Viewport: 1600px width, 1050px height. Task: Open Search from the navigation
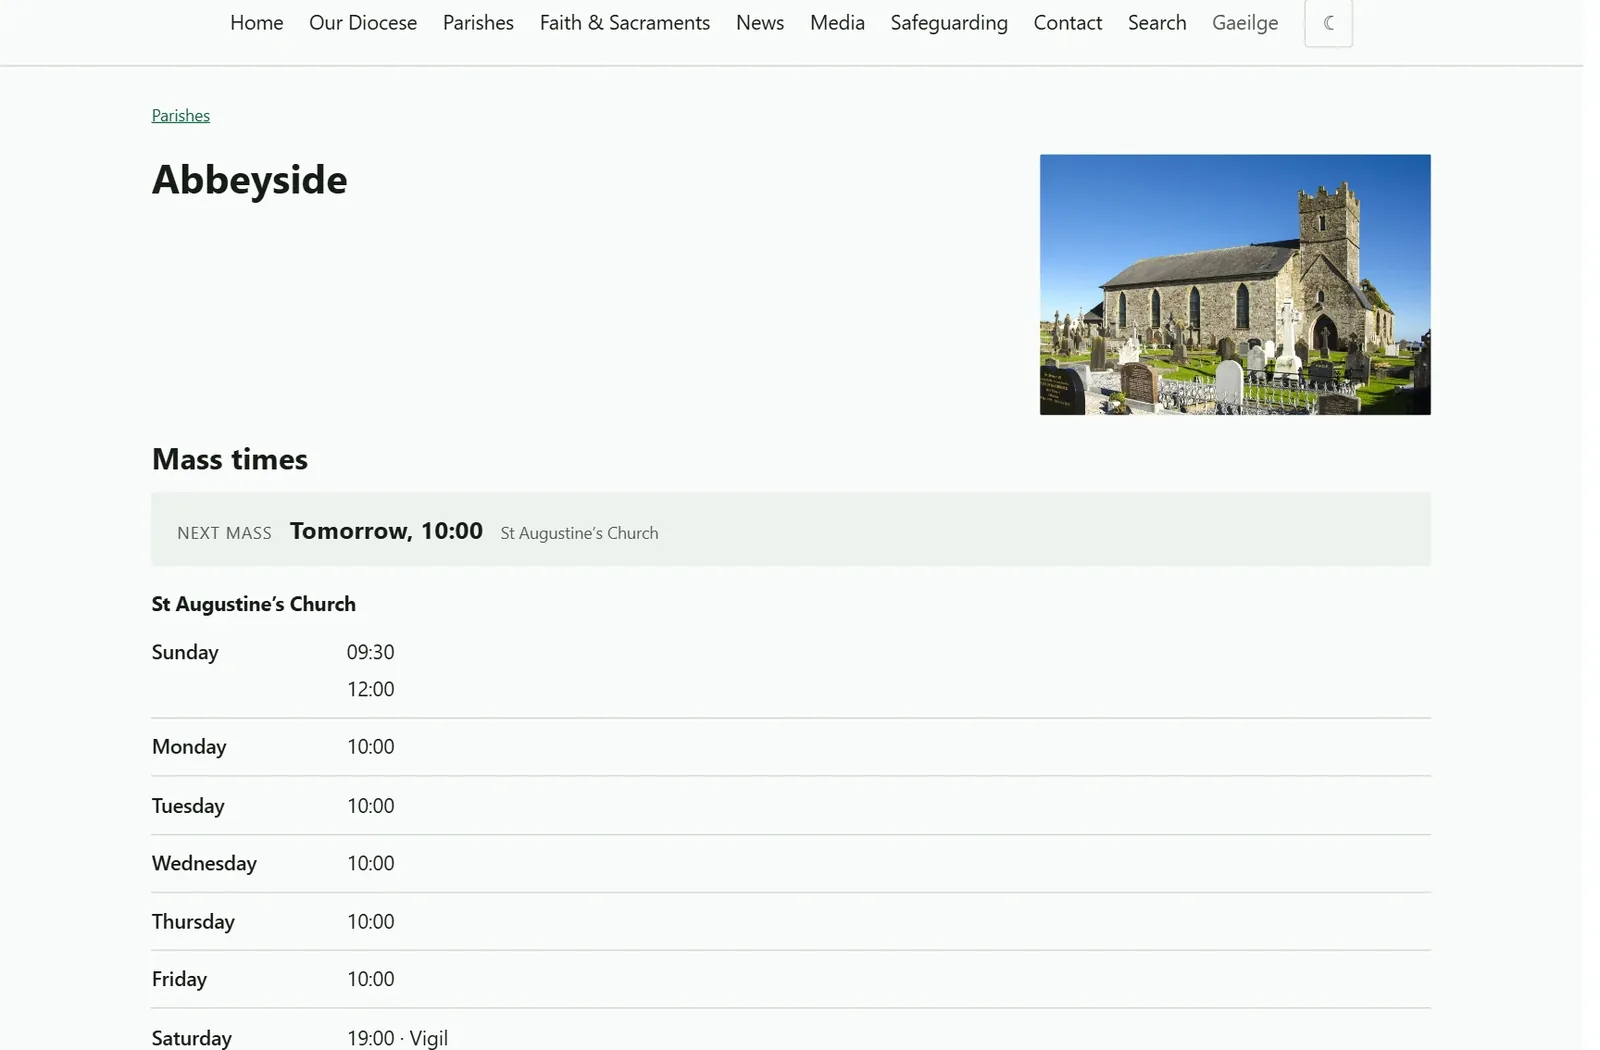point(1157,23)
